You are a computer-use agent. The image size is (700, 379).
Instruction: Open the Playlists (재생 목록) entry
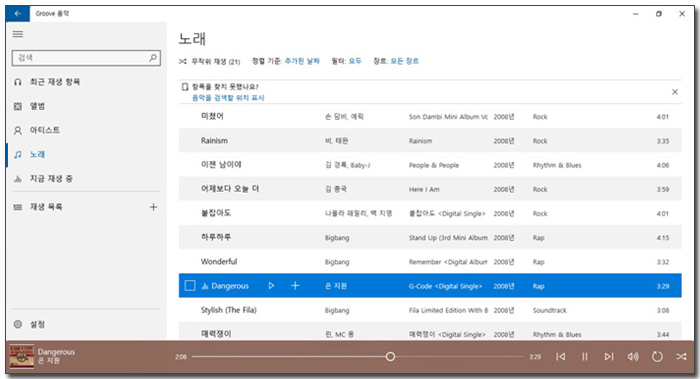point(46,207)
